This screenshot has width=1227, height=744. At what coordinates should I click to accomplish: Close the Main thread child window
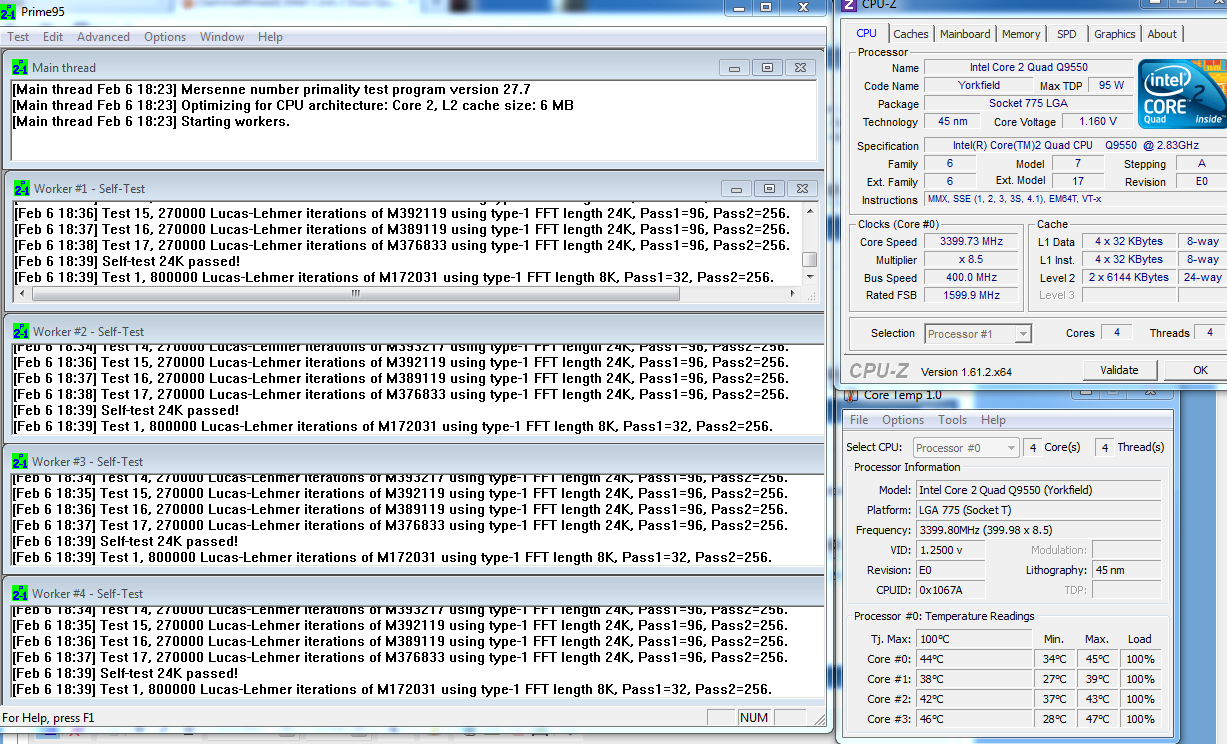[800, 68]
